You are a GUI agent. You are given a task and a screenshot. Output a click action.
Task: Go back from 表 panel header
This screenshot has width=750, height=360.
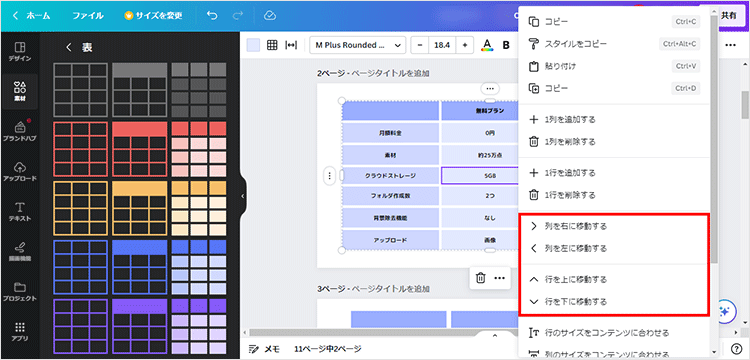coord(69,47)
